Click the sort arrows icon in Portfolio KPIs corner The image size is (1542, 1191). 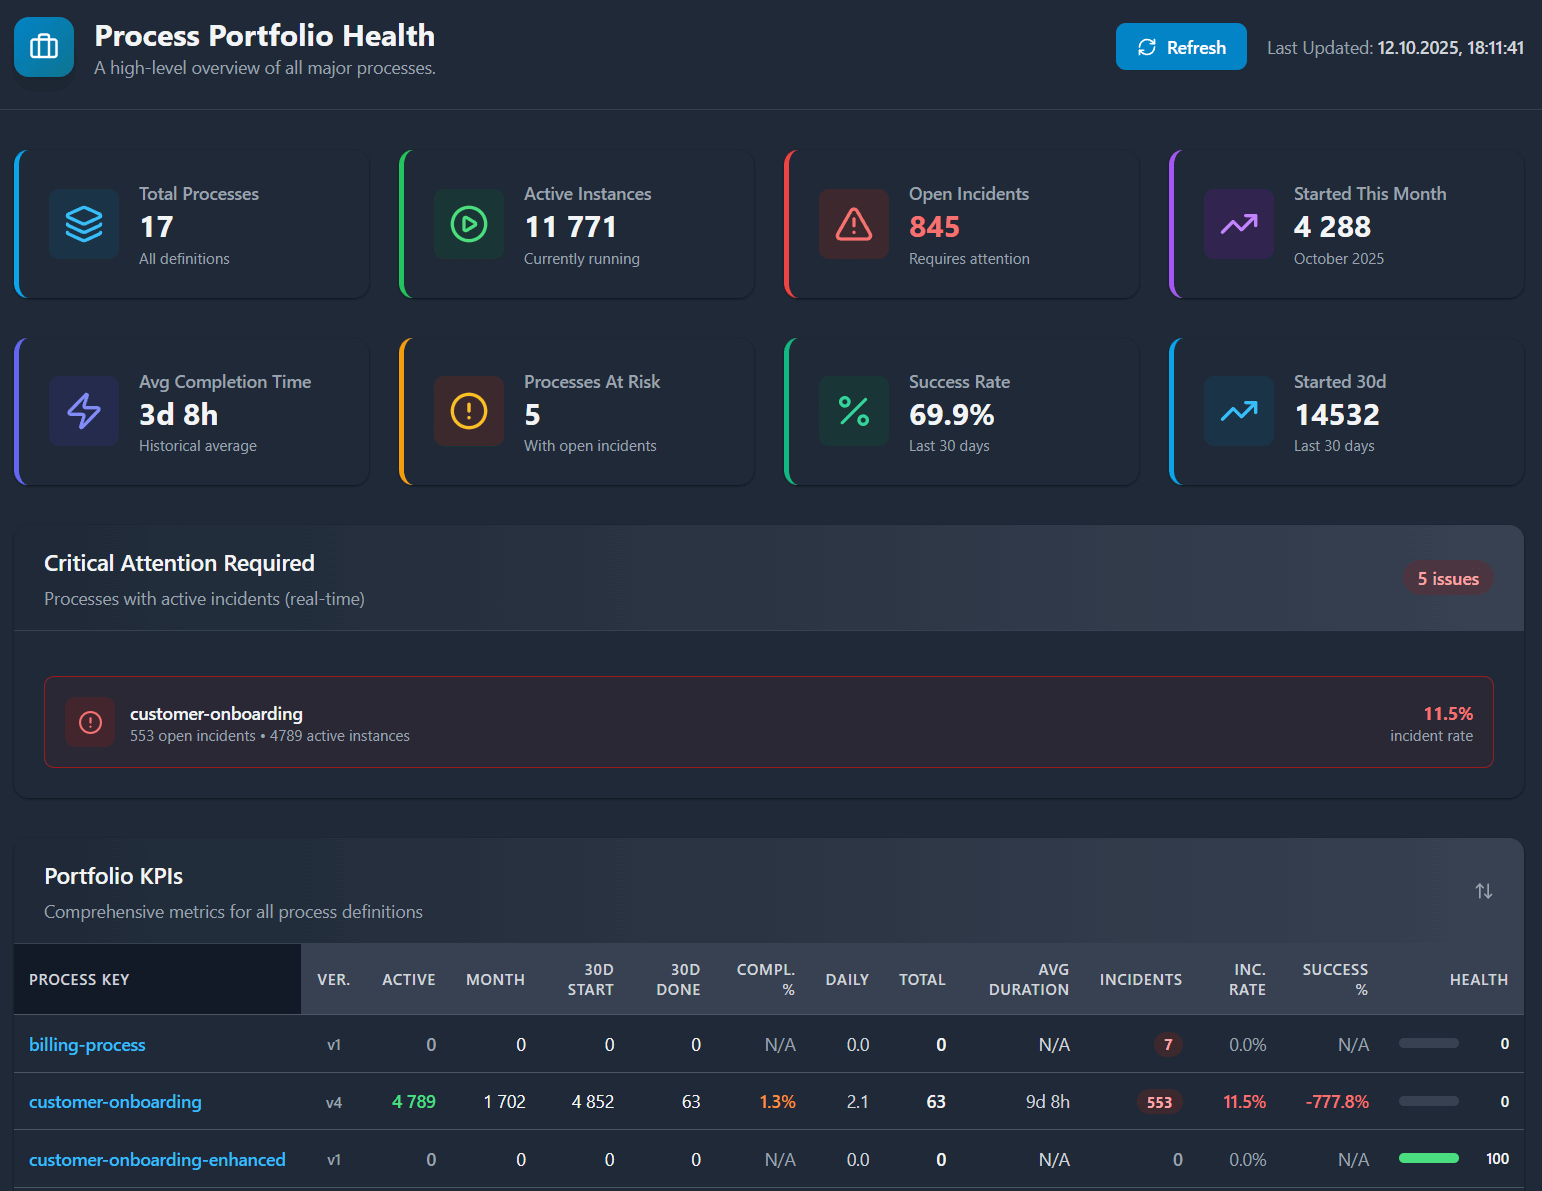tap(1484, 890)
